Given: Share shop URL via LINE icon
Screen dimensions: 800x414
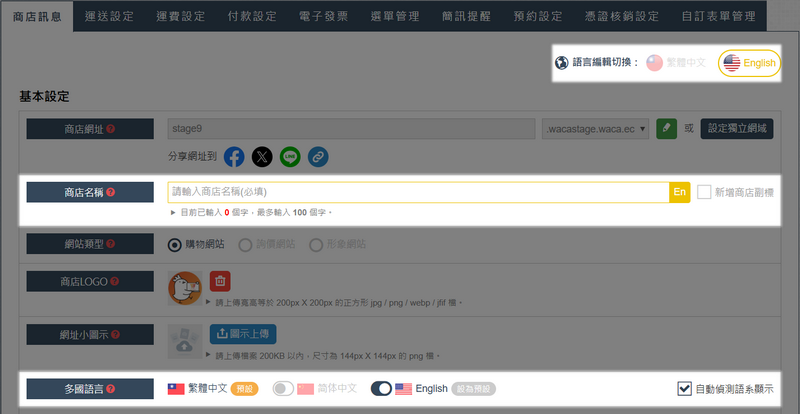Looking at the screenshot, I should (290, 157).
